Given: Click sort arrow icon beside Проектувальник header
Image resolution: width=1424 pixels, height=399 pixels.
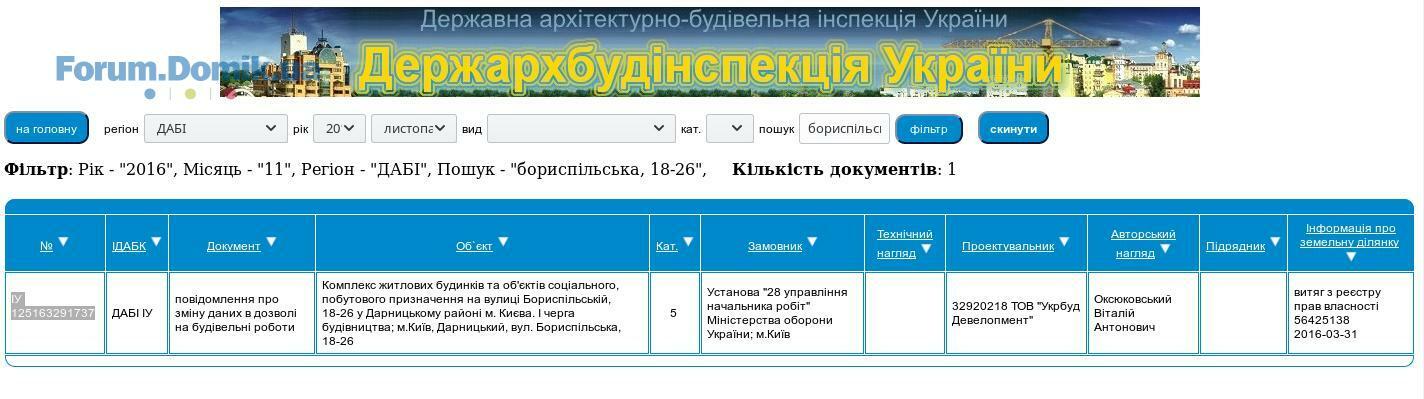Looking at the screenshot, I should [x=1064, y=242].
